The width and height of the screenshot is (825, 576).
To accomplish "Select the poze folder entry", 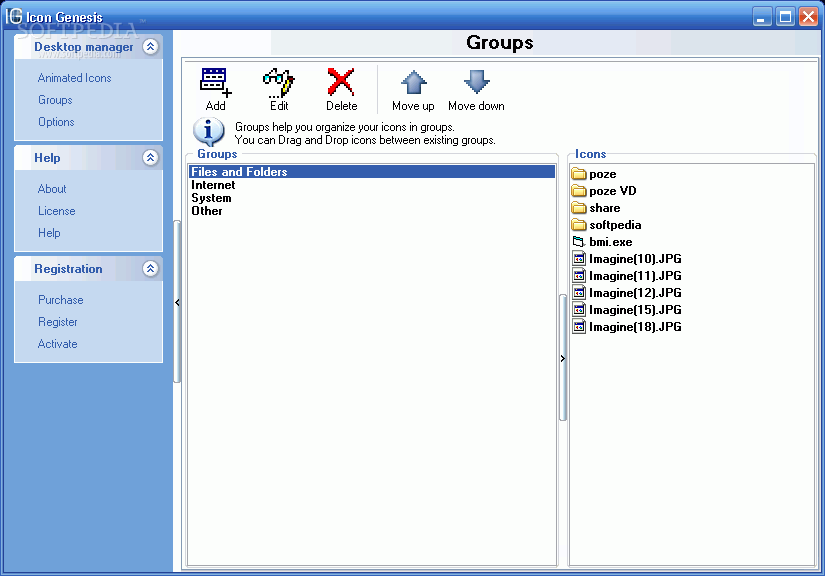I will (602, 174).
